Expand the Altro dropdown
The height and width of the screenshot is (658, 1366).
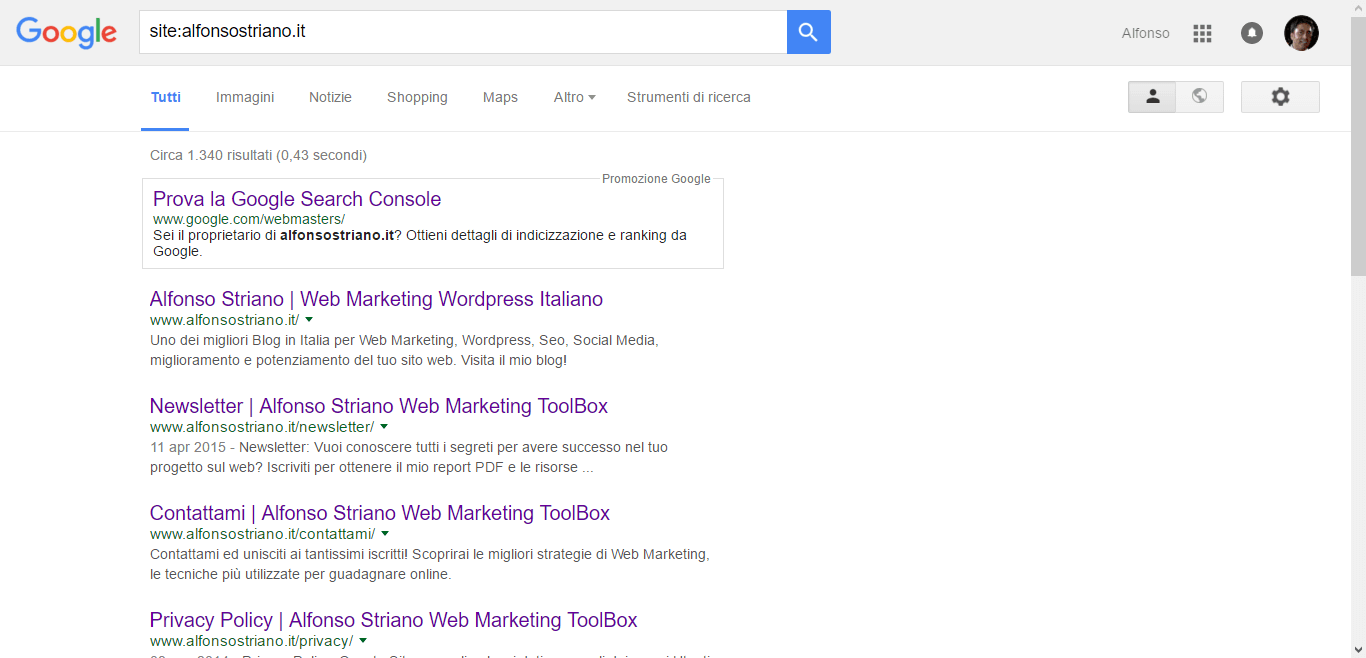point(574,97)
